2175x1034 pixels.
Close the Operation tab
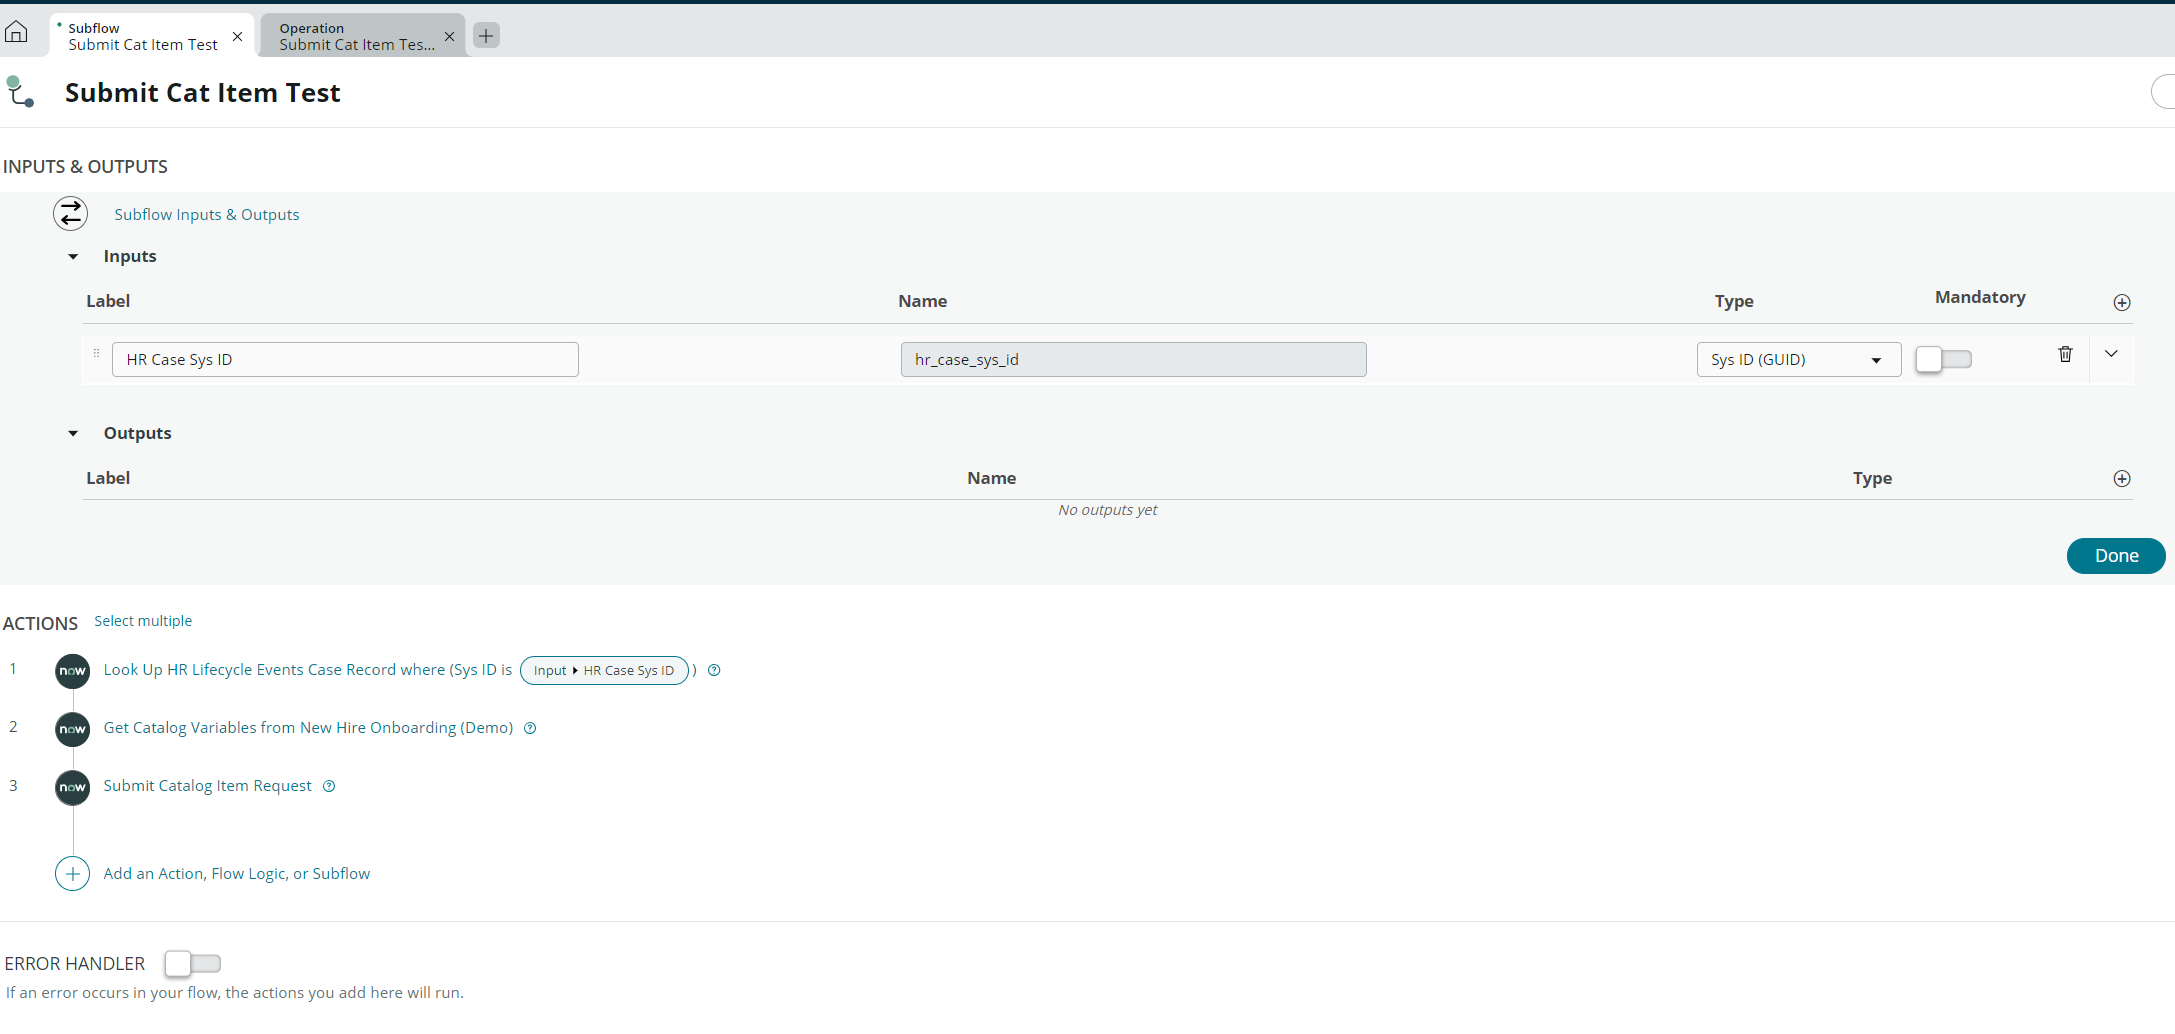[x=449, y=37]
